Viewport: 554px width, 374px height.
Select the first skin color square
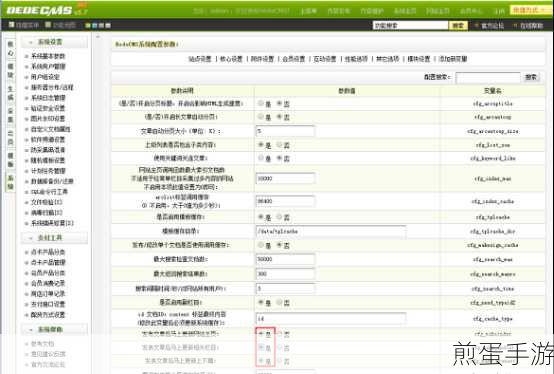pos(88,25)
